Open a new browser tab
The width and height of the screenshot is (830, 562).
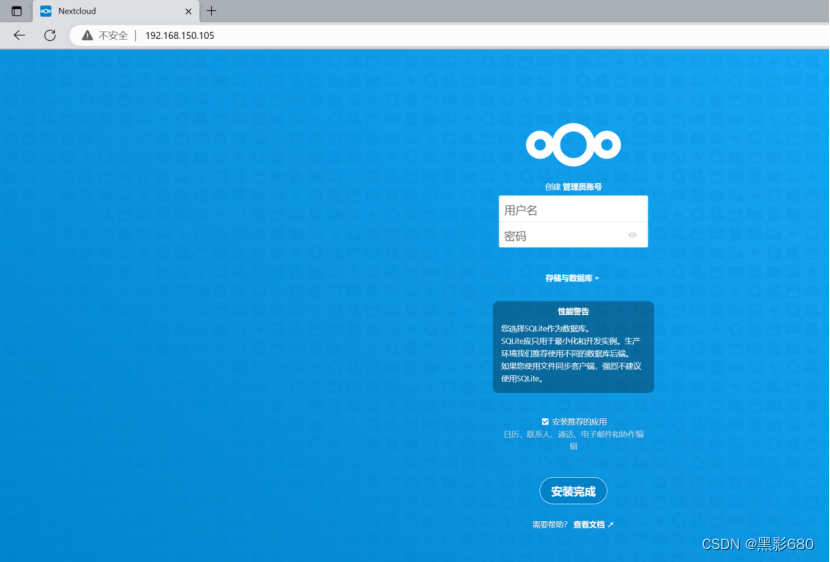click(x=211, y=11)
